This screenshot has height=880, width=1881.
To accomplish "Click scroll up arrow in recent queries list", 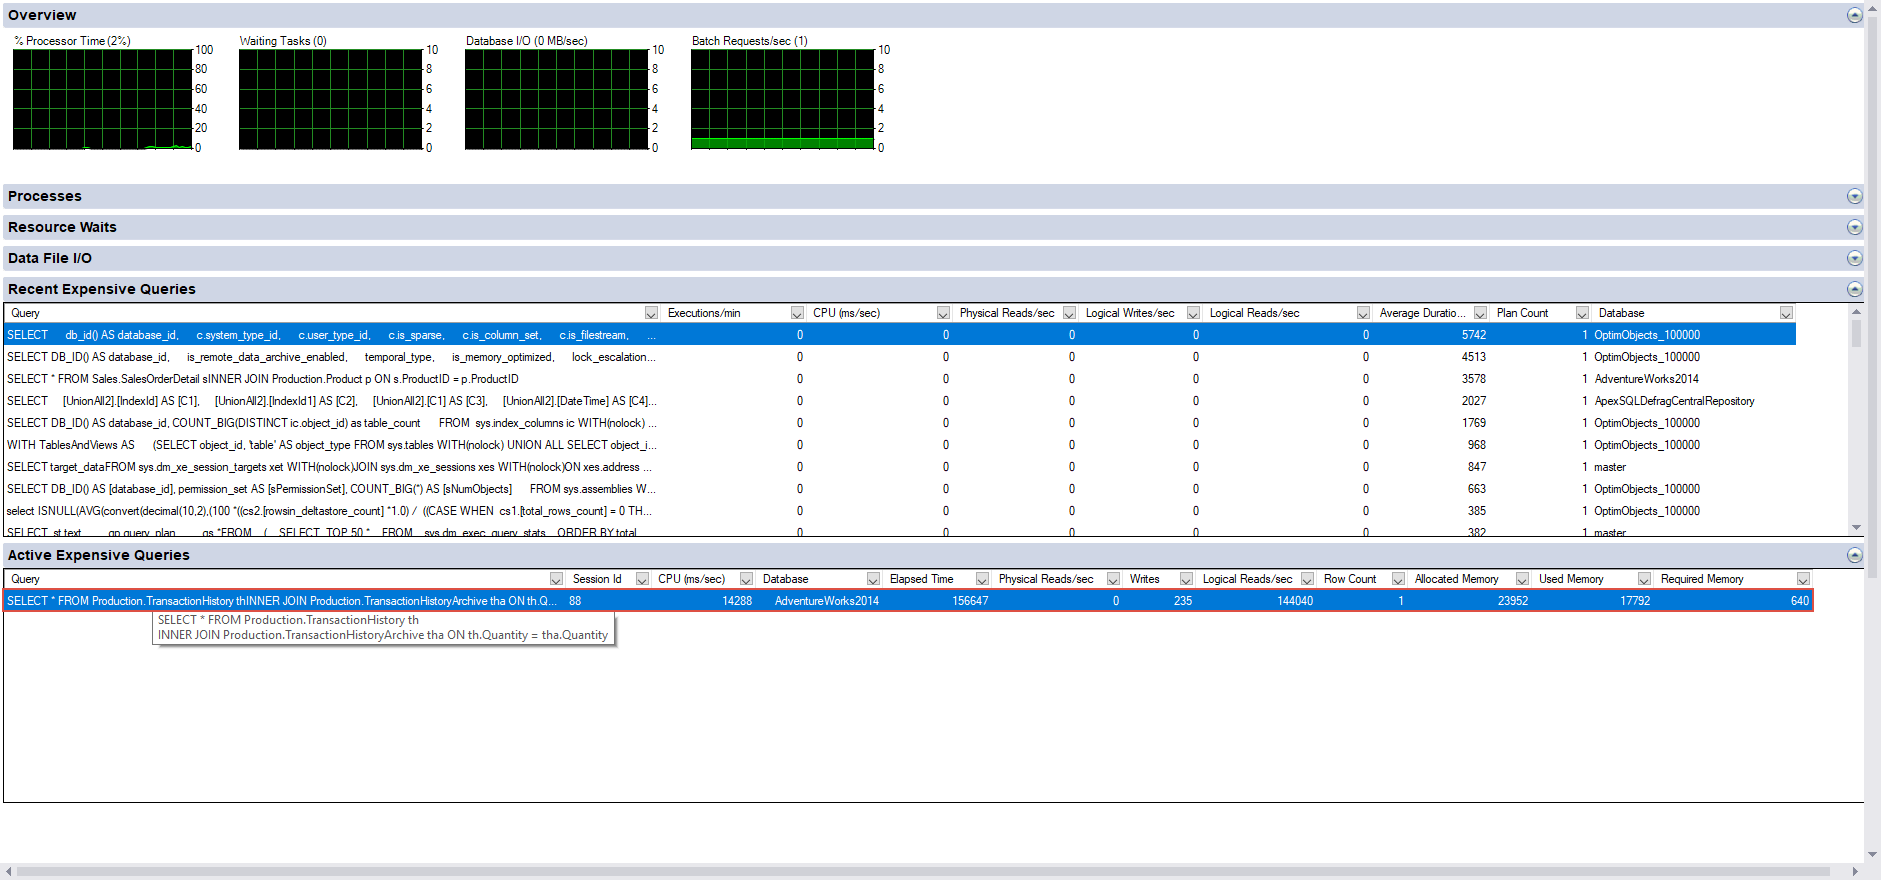I will [1856, 311].
